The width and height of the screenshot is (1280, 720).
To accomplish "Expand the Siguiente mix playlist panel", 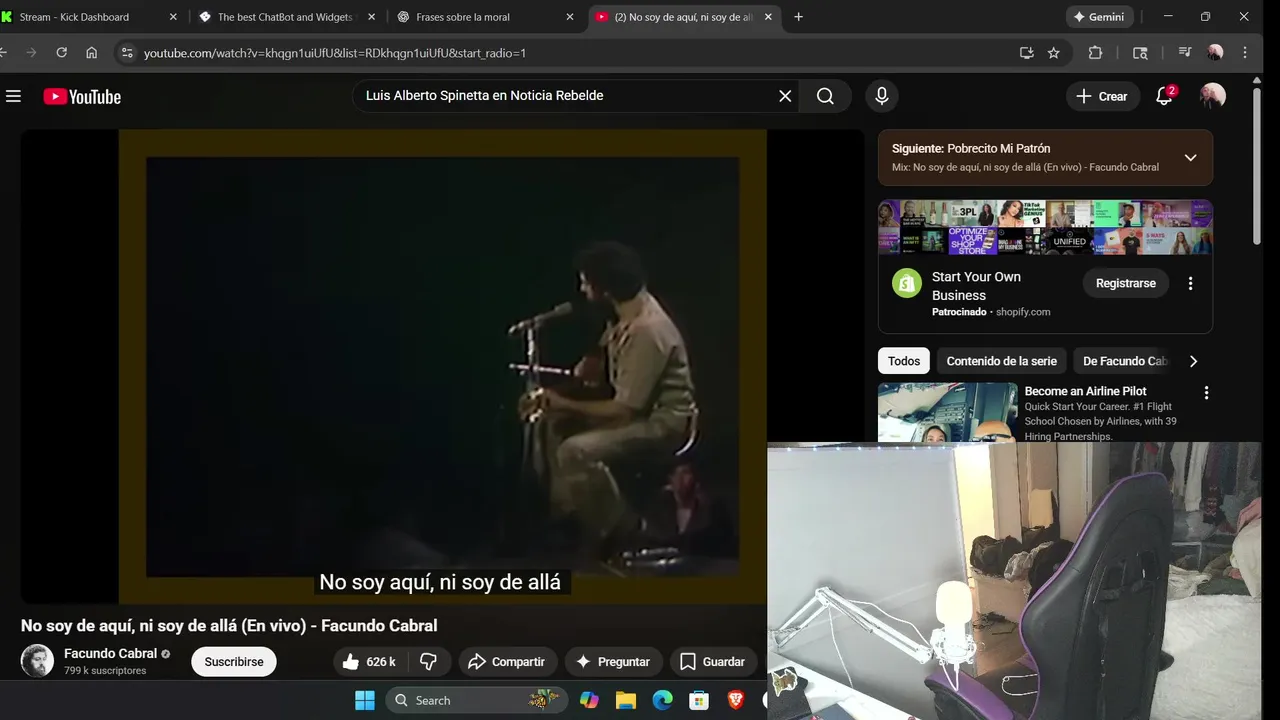I will tap(1190, 158).
